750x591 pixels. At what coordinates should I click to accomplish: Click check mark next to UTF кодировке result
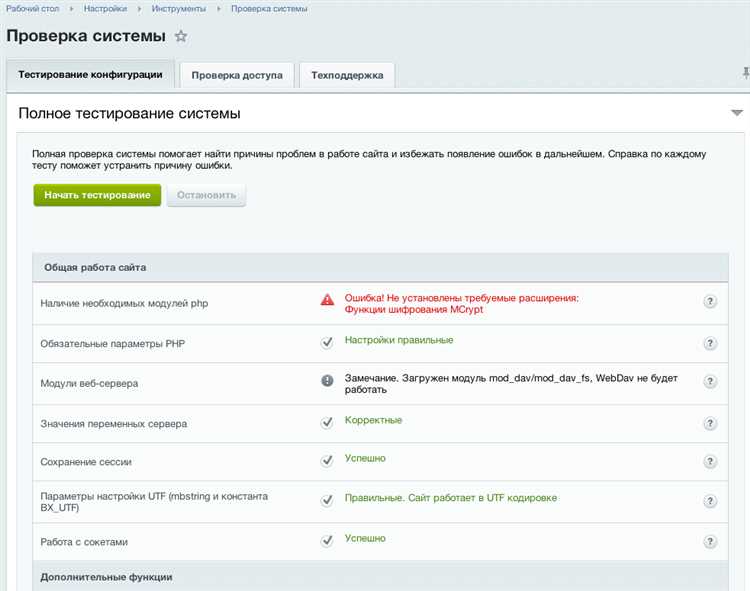tap(327, 500)
